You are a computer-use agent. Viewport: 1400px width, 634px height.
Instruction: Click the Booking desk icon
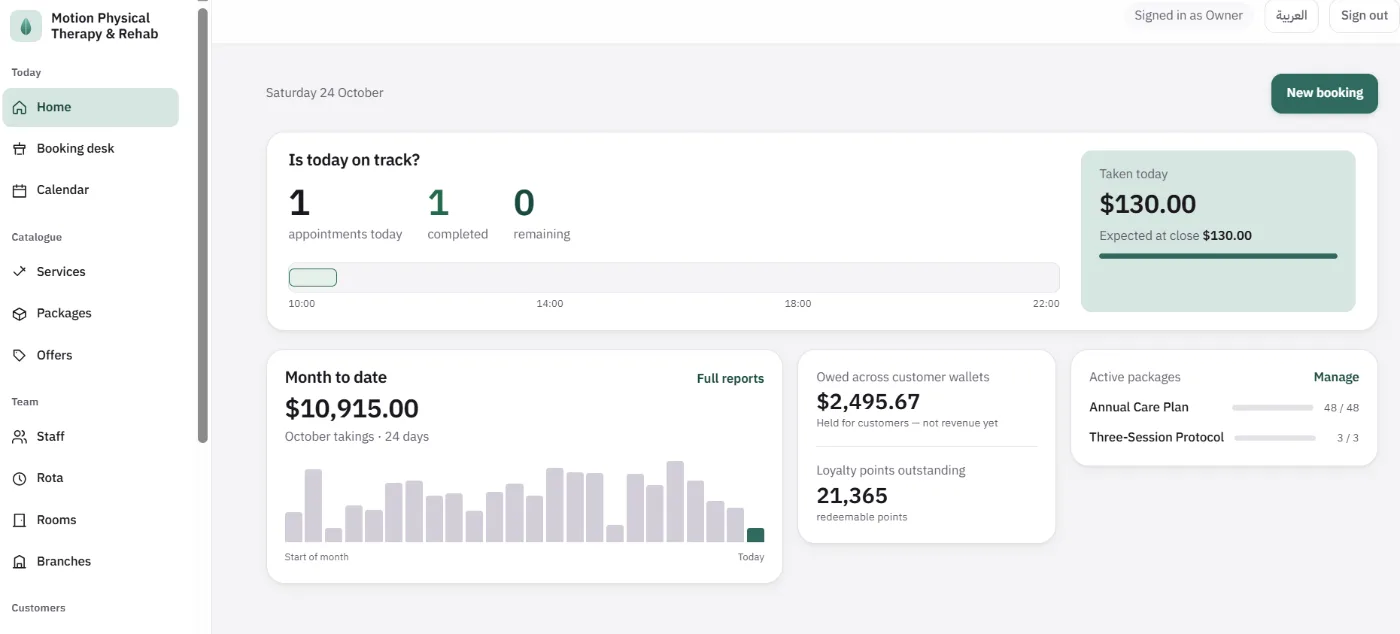(19, 149)
